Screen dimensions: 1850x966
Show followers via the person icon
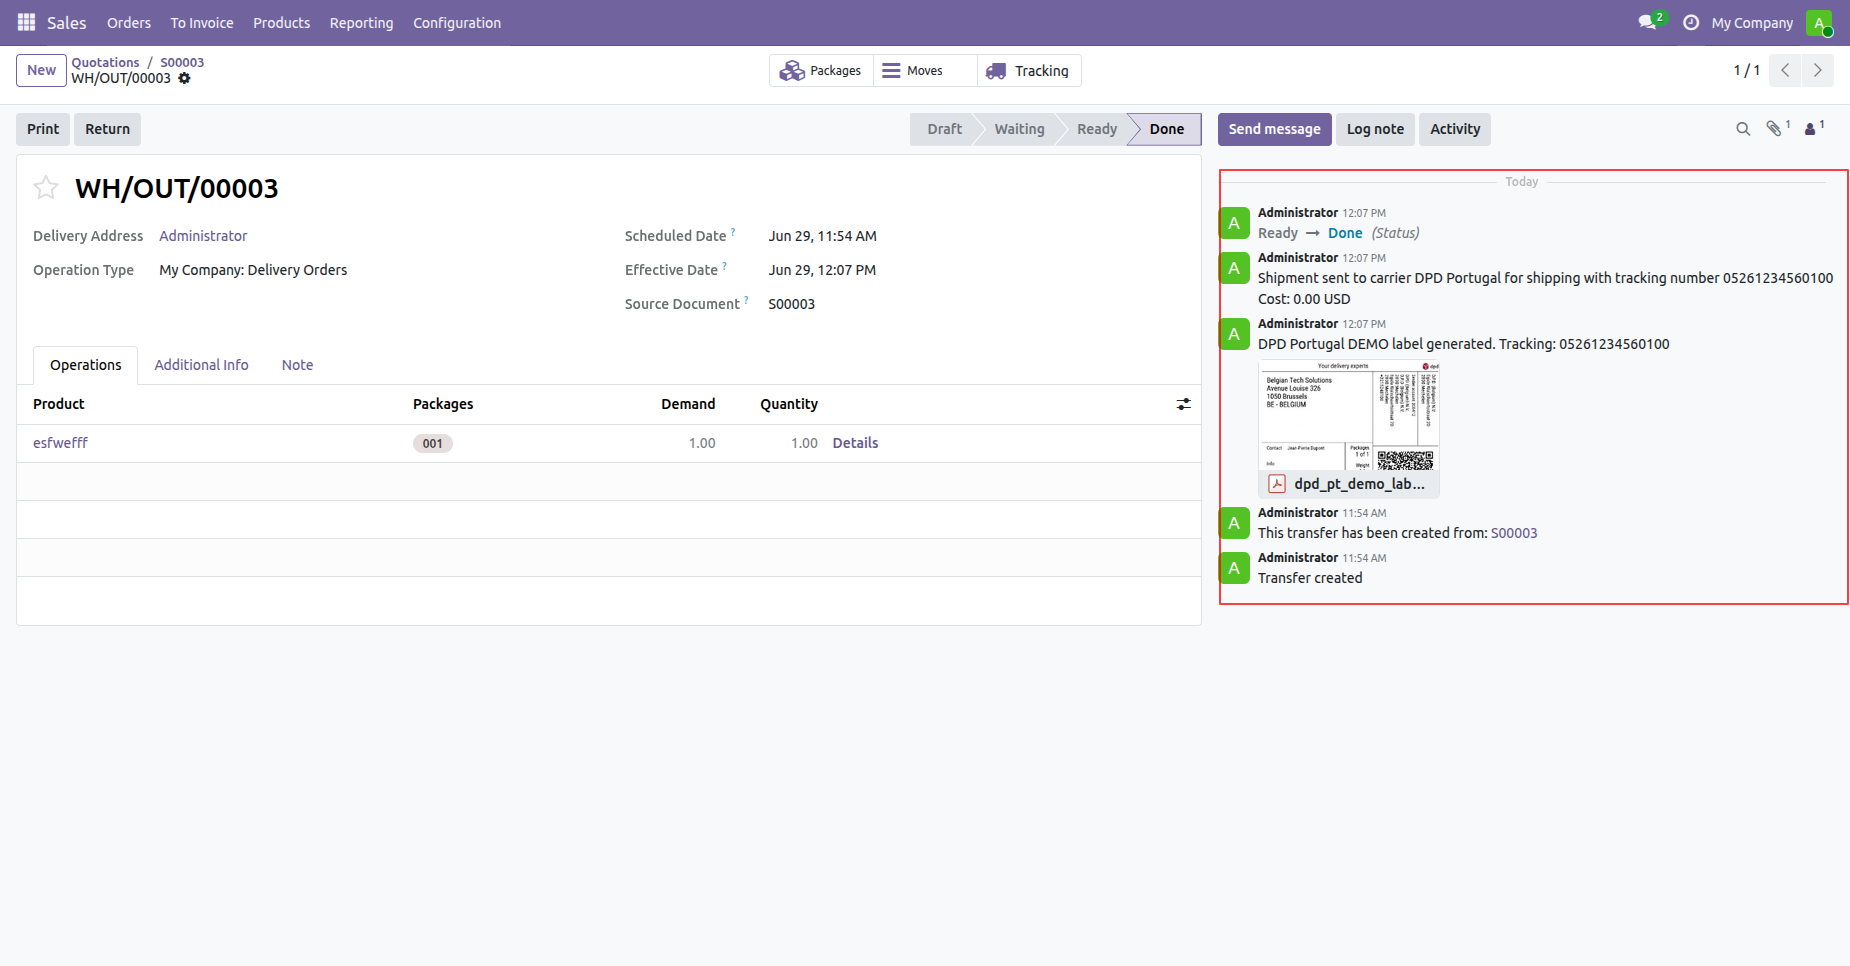1813,128
